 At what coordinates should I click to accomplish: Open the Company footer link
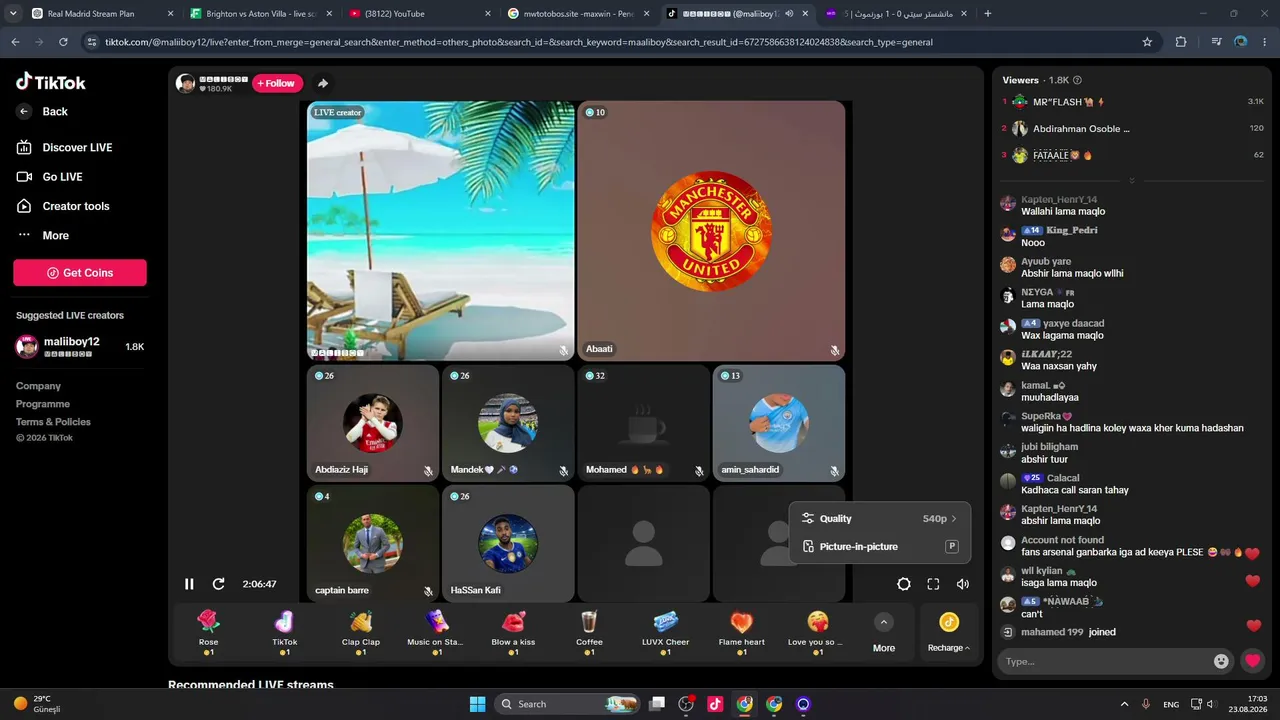pos(38,386)
